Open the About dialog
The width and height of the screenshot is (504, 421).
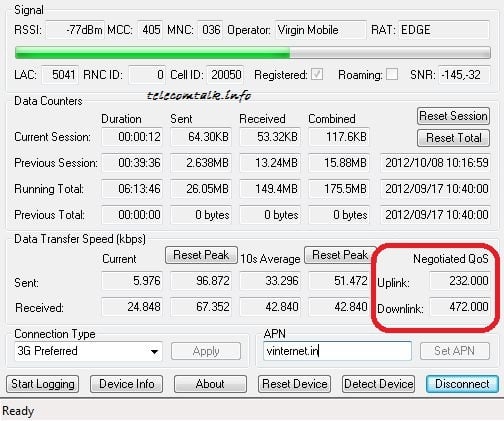210,384
